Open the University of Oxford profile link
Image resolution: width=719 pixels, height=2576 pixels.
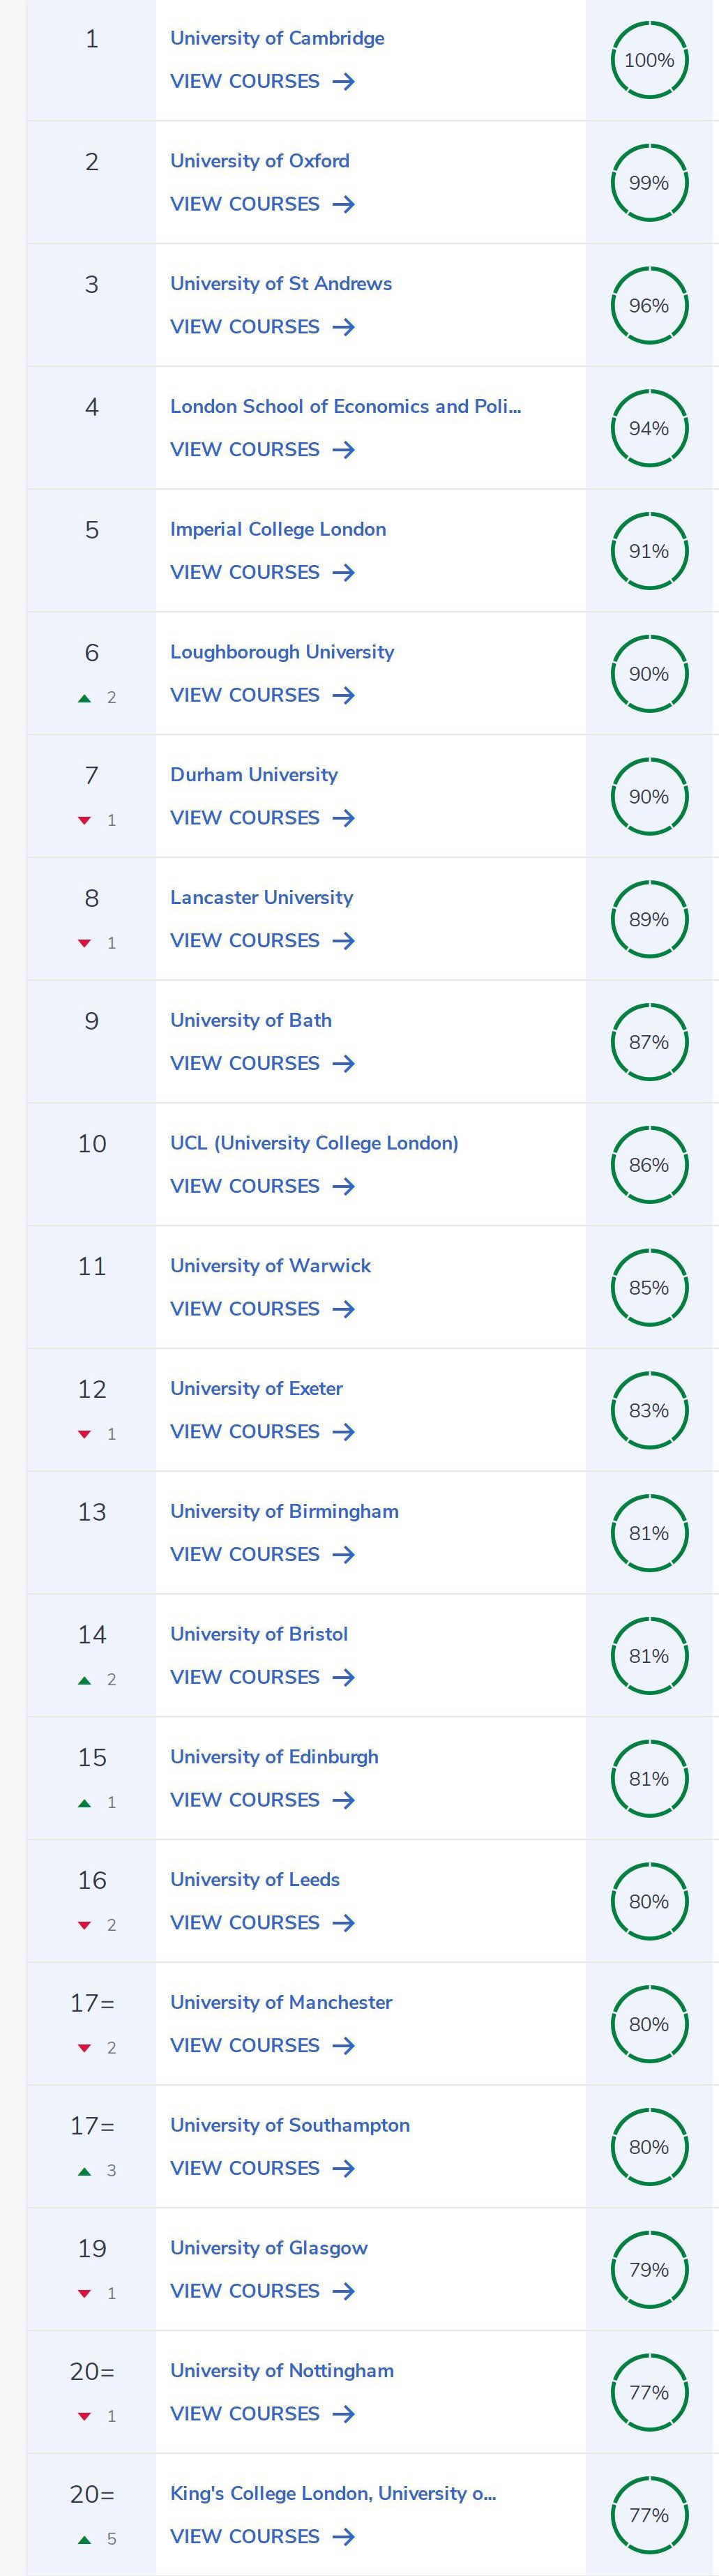coord(259,160)
